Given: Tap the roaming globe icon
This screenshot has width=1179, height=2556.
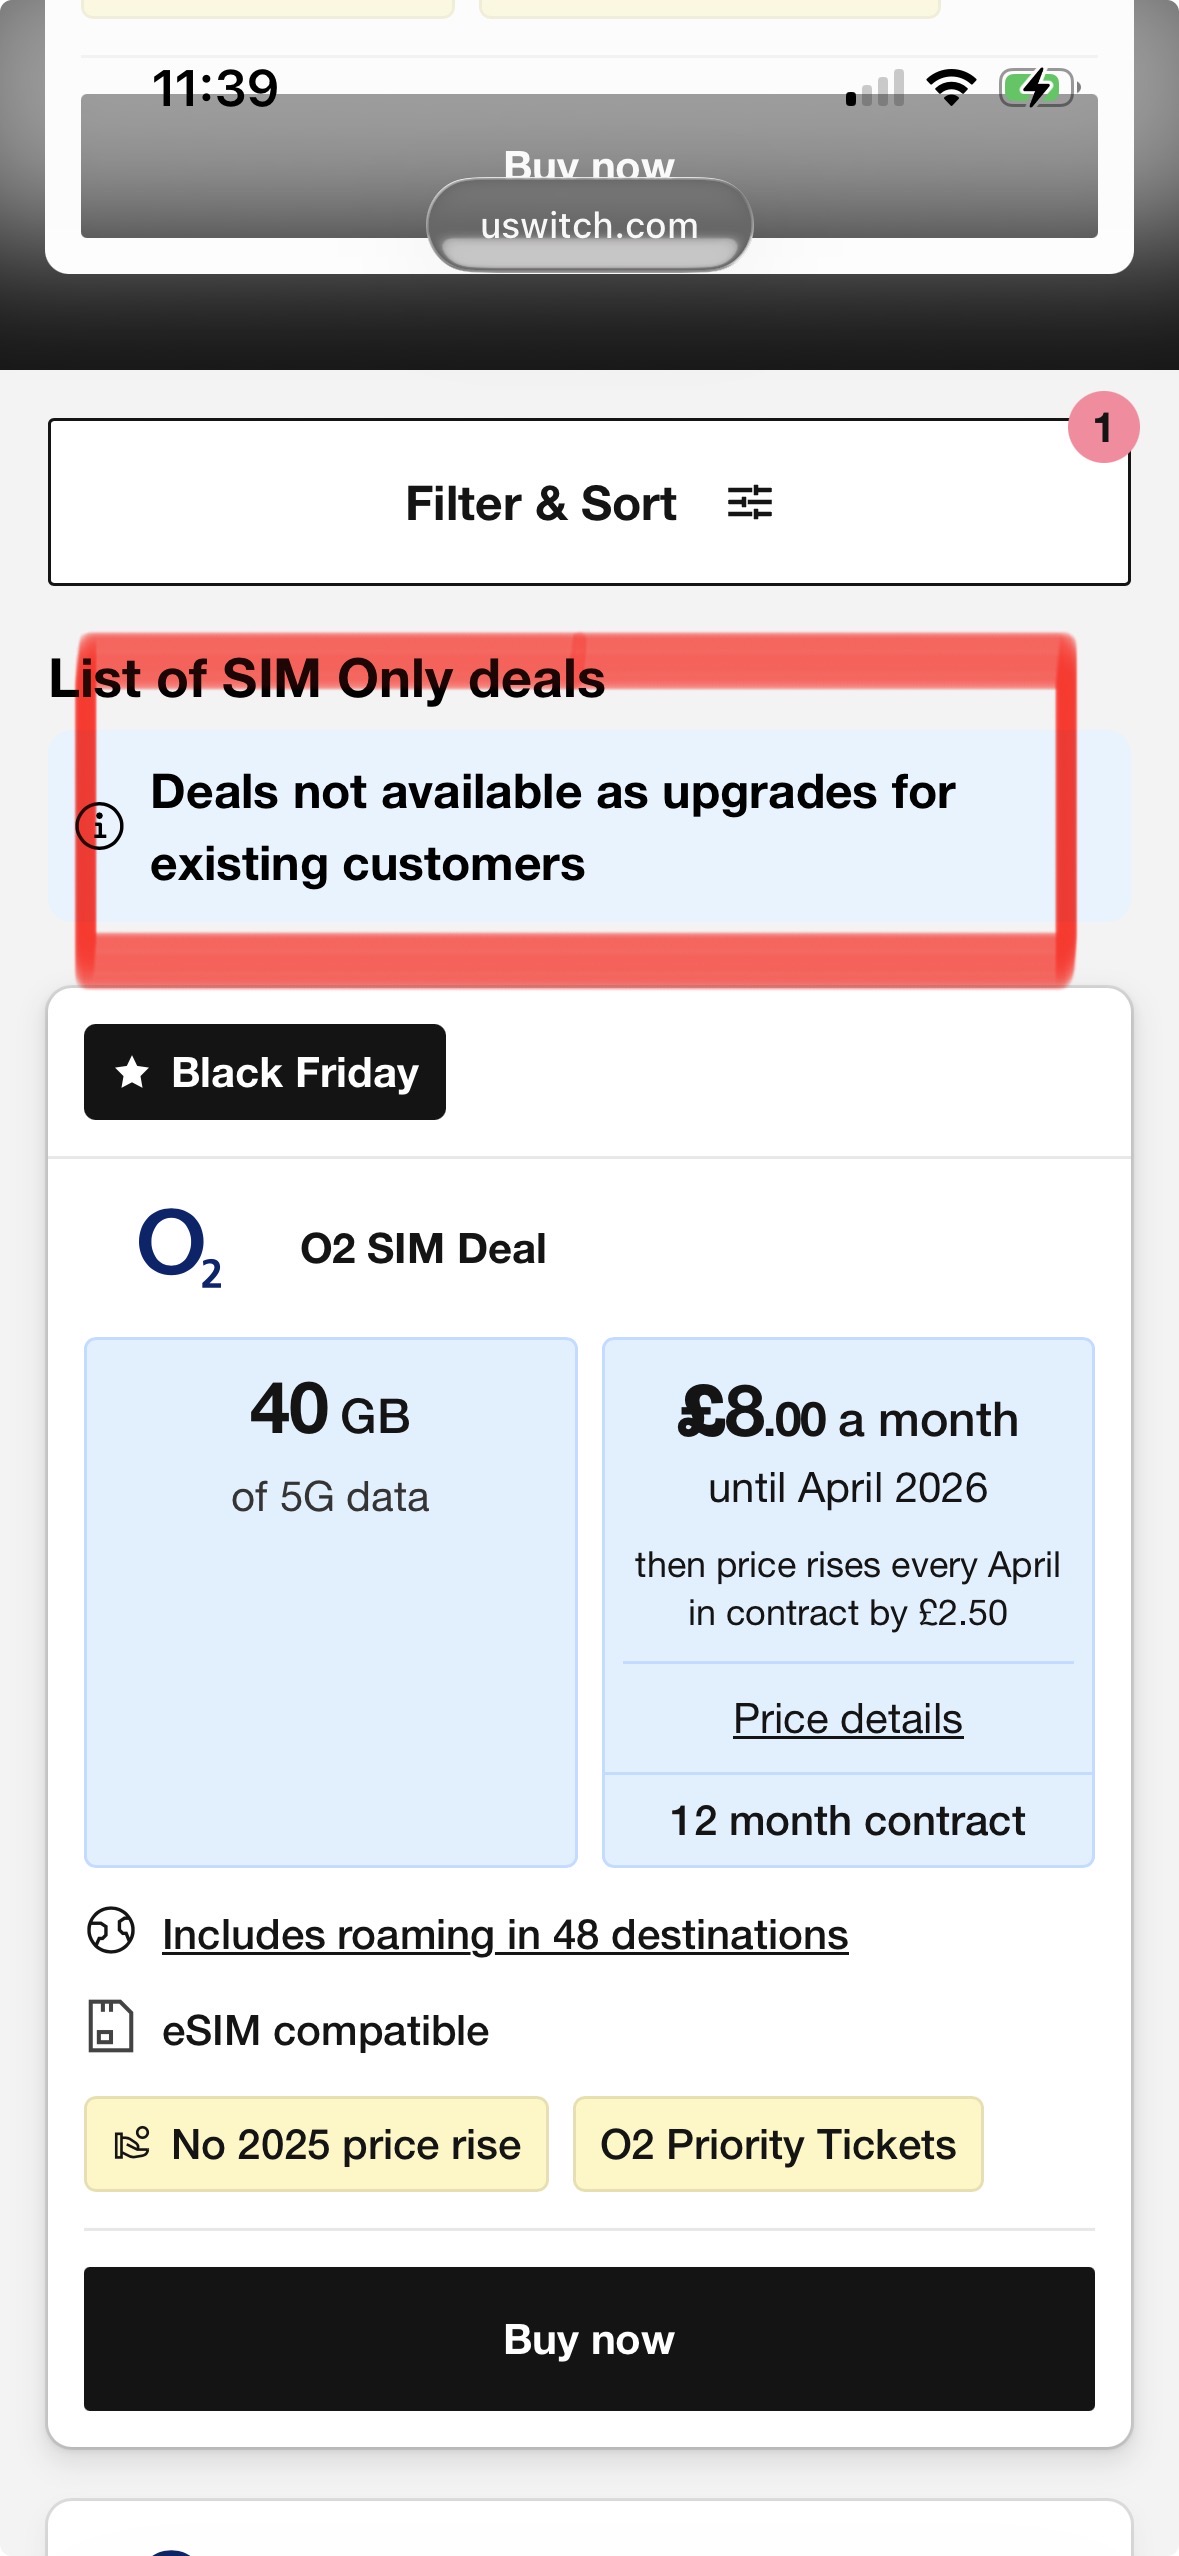Looking at the screenshot, I should pyautogui.click(x=110, y=1931).
